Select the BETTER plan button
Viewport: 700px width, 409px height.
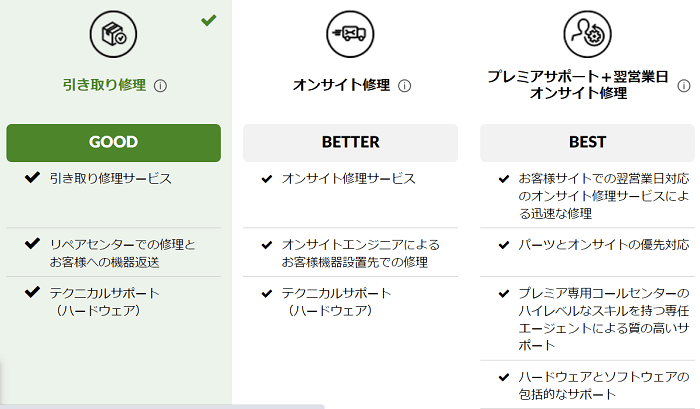pyautogui.click(x=350, y=143)
